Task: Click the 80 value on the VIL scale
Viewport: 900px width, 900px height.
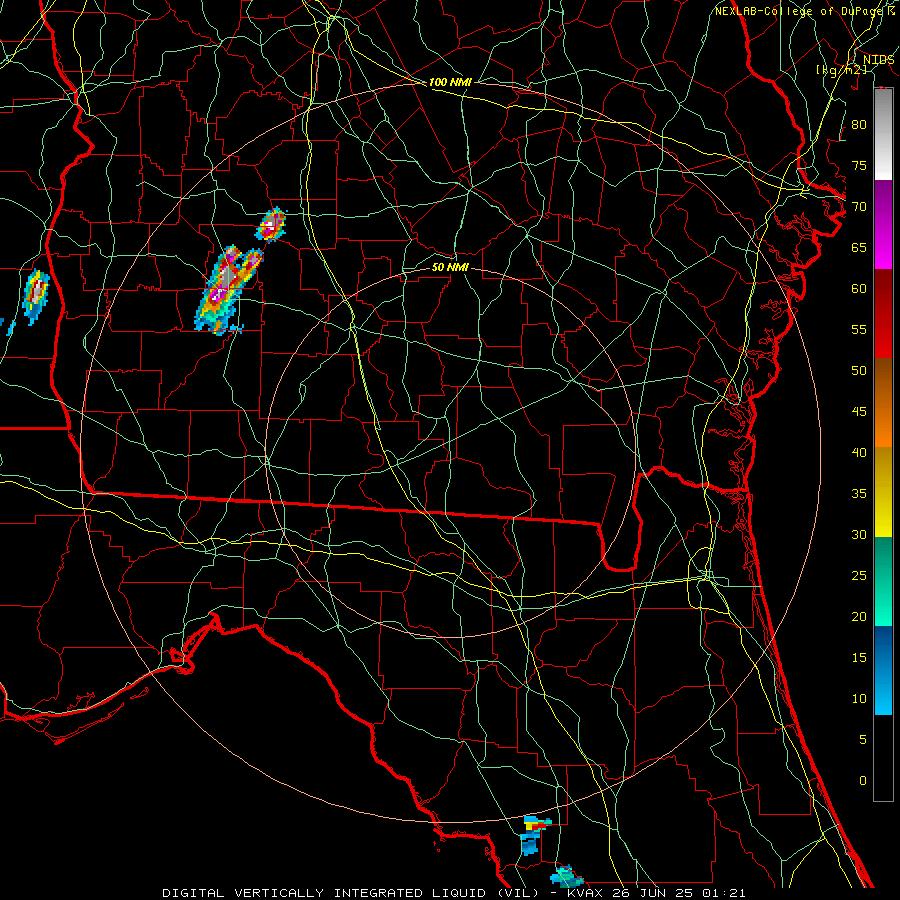Action: pos(859,125)
